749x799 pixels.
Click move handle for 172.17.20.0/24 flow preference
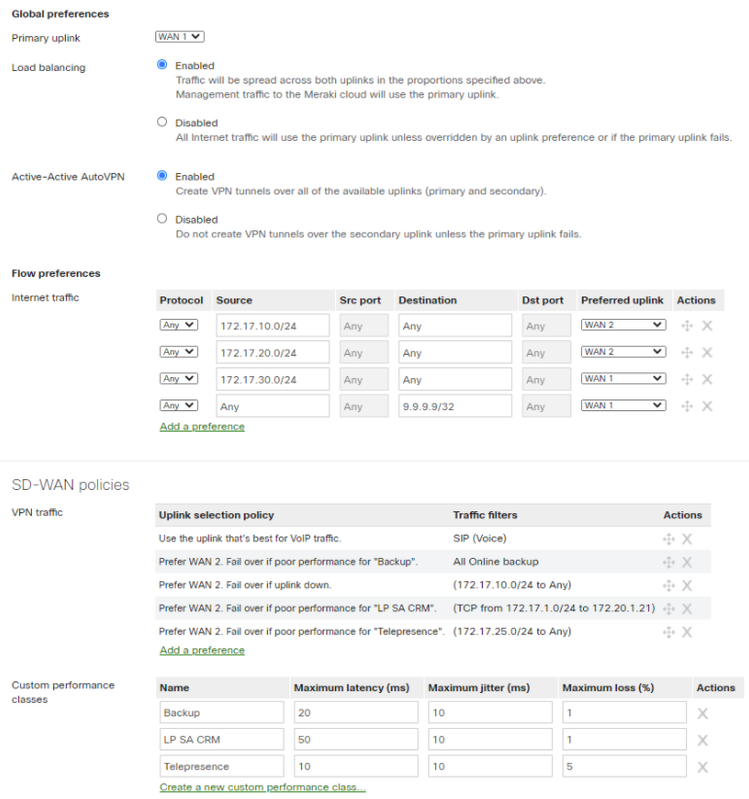687,352
